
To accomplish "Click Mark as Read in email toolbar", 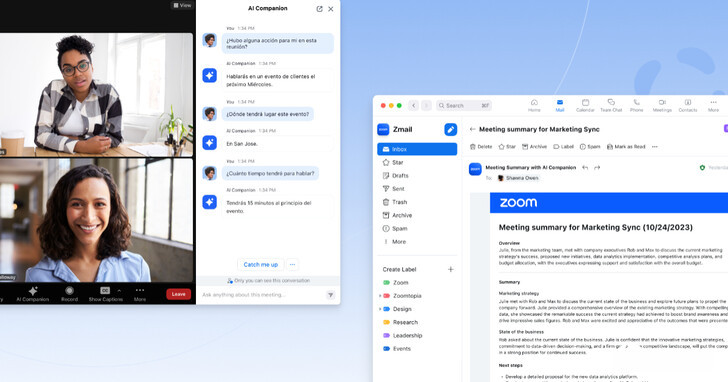I will click(626, 147).
